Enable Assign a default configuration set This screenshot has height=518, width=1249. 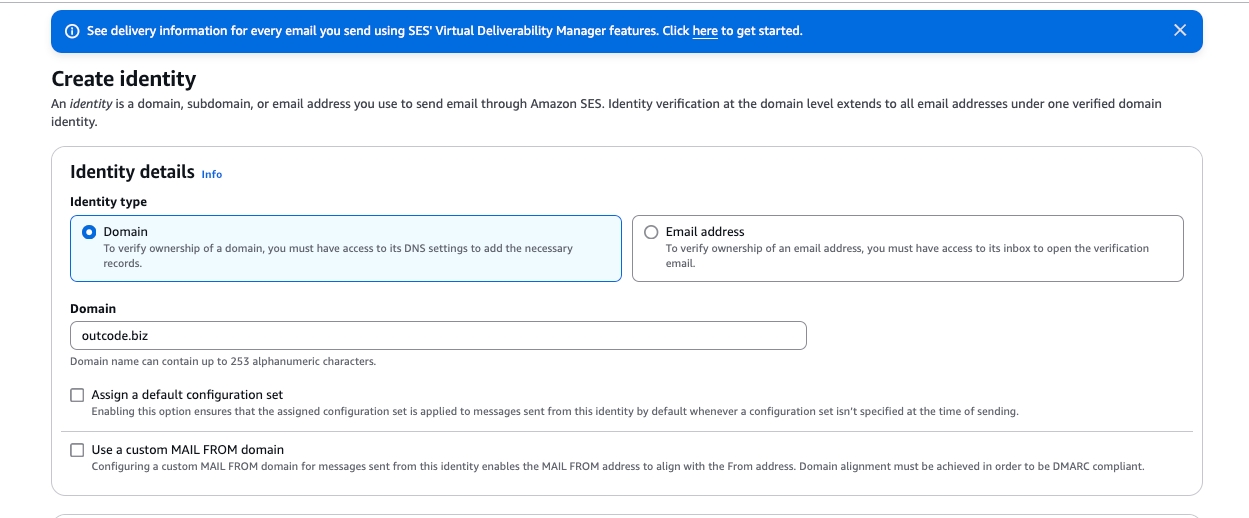[x=77, y=395]
